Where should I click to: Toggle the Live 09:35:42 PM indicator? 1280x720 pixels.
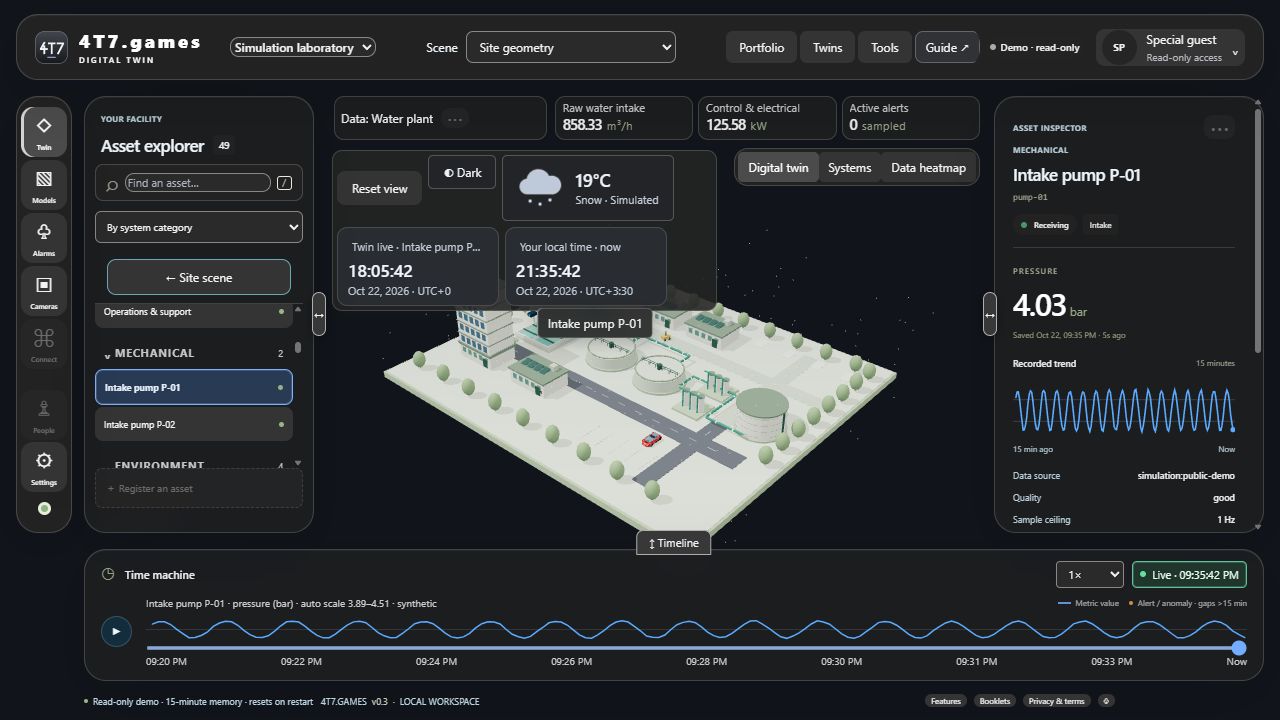point(1189,575)
